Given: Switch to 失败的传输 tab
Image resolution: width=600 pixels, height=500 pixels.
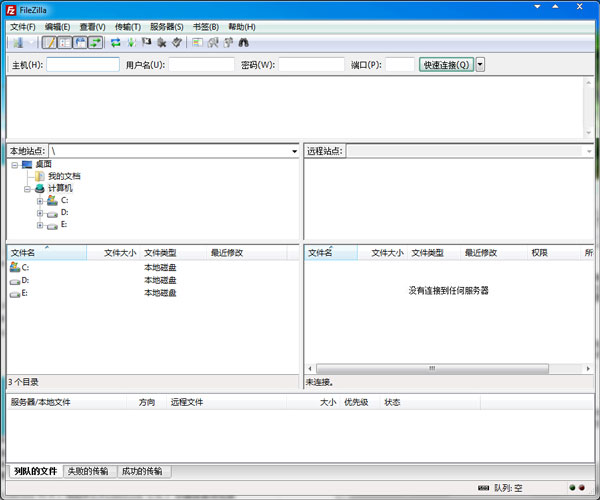Looking at the screenshot, I should [x=88, y=471].
